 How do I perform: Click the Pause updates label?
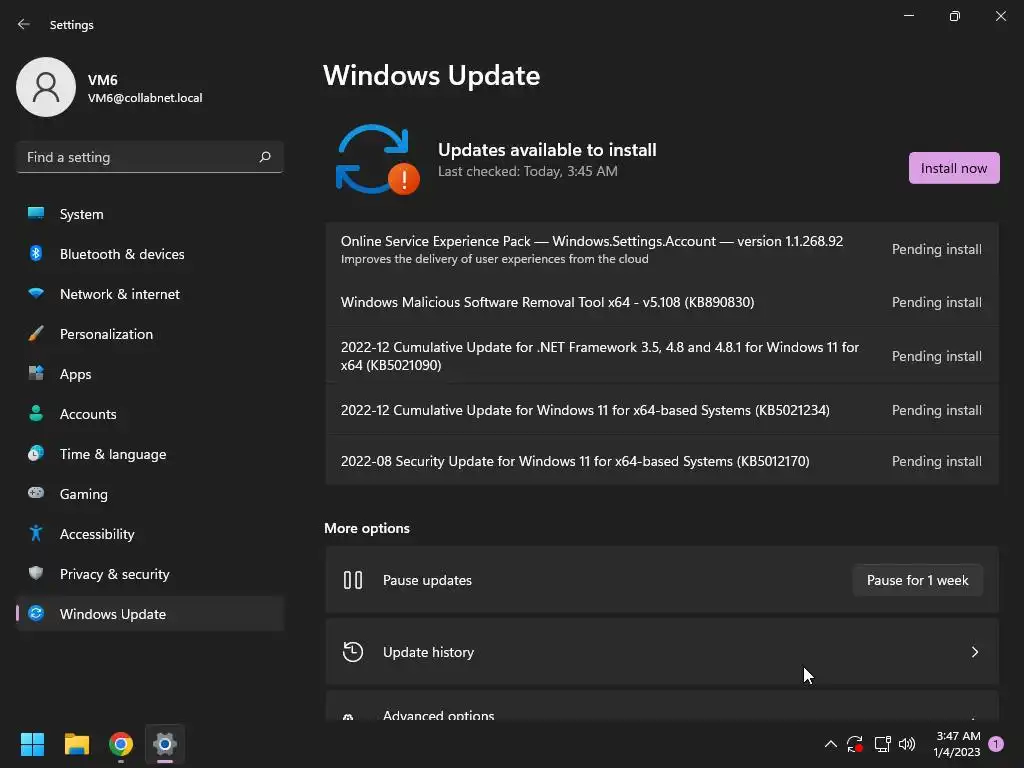pyautogui.click(x=427, y=580)
